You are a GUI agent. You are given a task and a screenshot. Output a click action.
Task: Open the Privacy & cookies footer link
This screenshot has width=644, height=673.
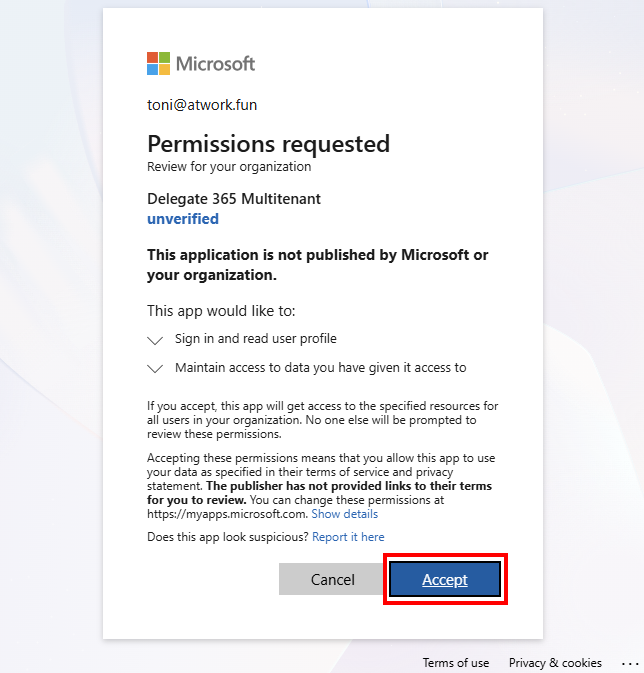555,662
